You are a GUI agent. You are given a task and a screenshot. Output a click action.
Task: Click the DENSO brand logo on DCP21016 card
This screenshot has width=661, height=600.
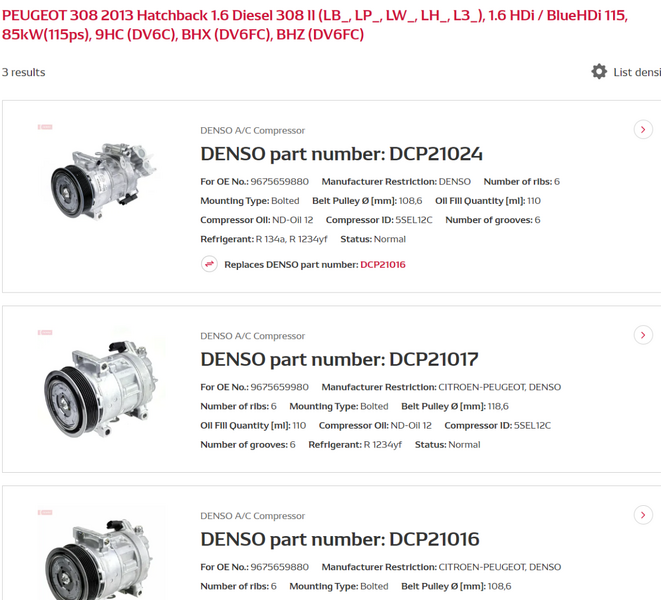[x=45, y=512]
